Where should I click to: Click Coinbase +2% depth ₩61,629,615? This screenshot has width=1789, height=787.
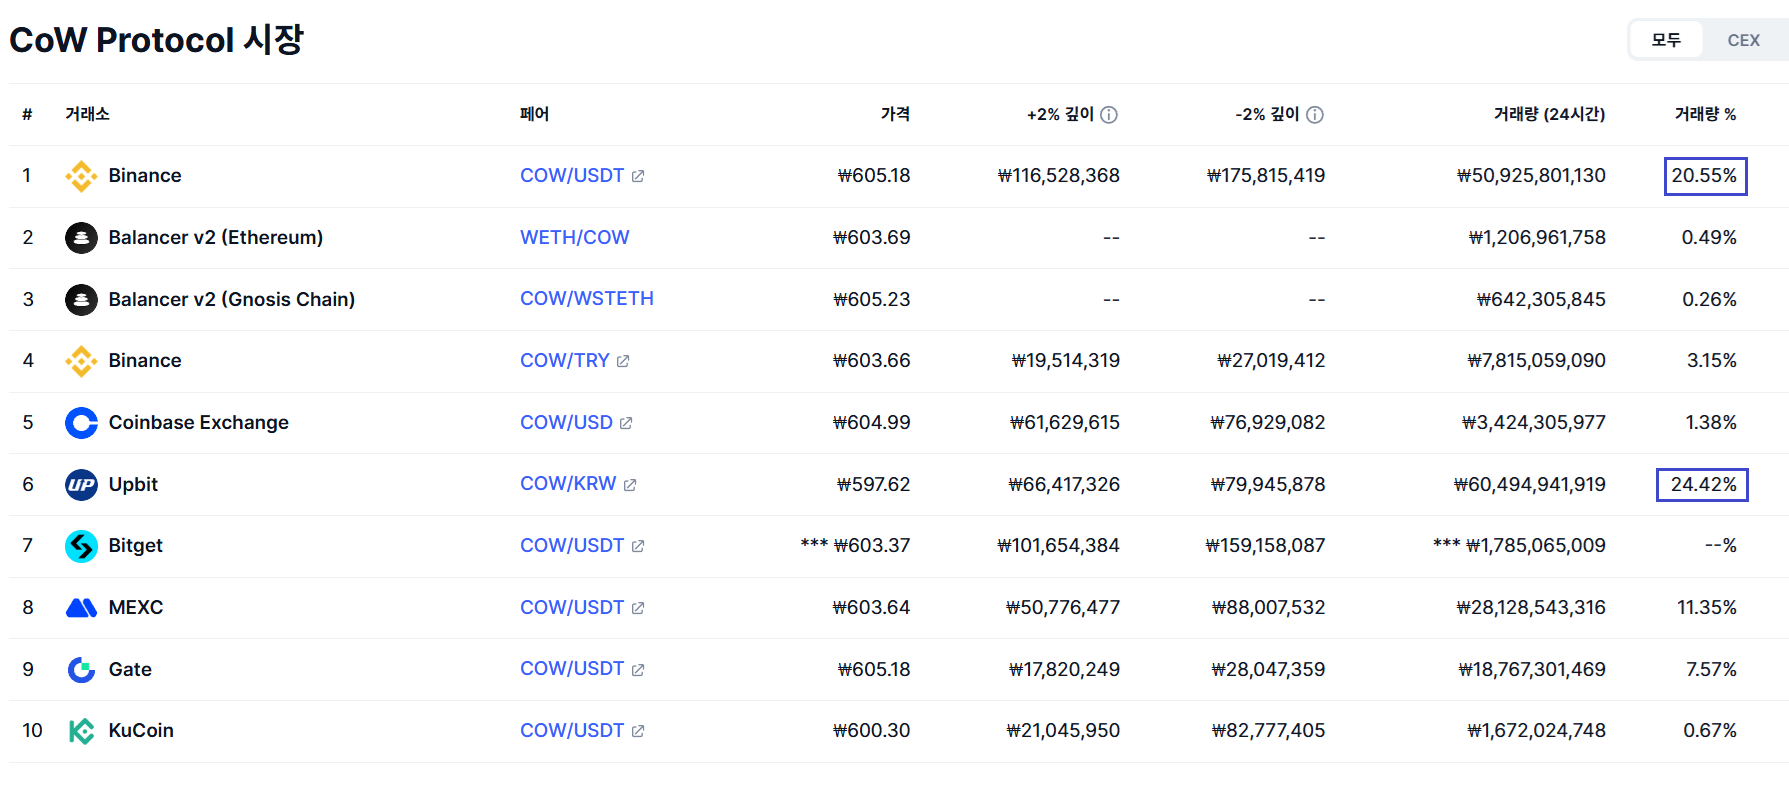[1065, 422]
